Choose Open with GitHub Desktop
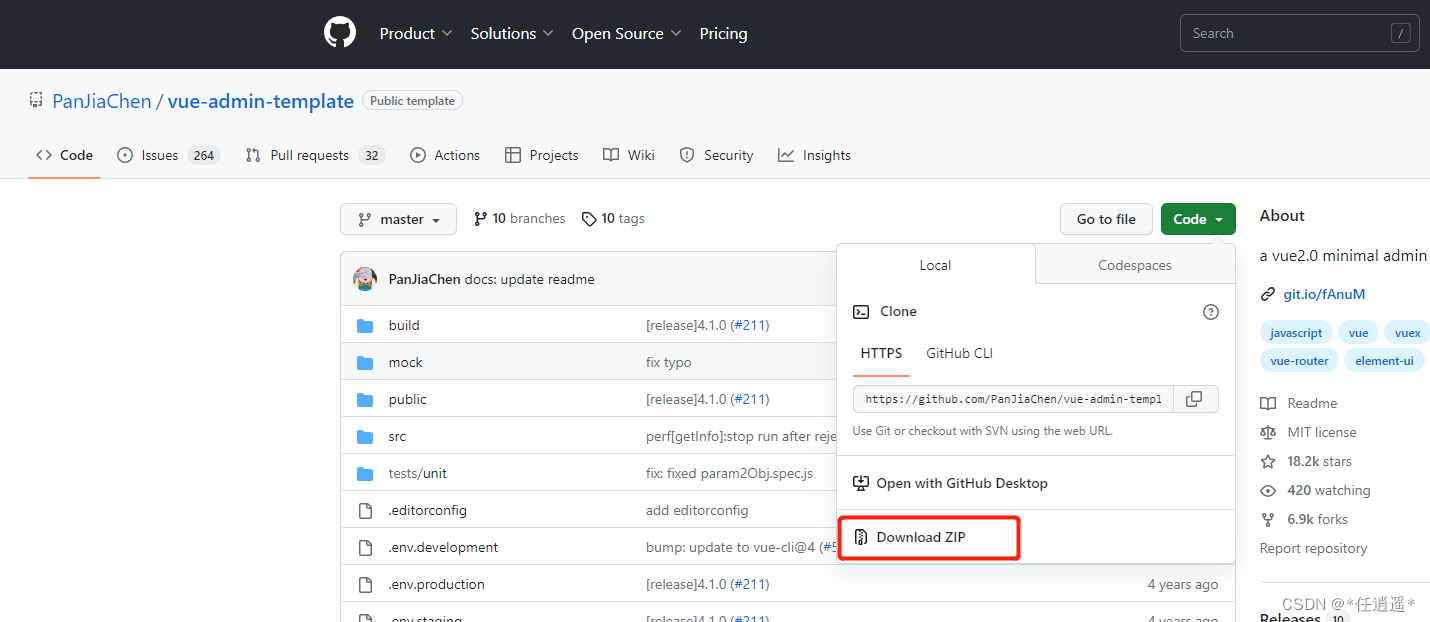Screen dimensions: 1430x622 click(x=950, y=483)
